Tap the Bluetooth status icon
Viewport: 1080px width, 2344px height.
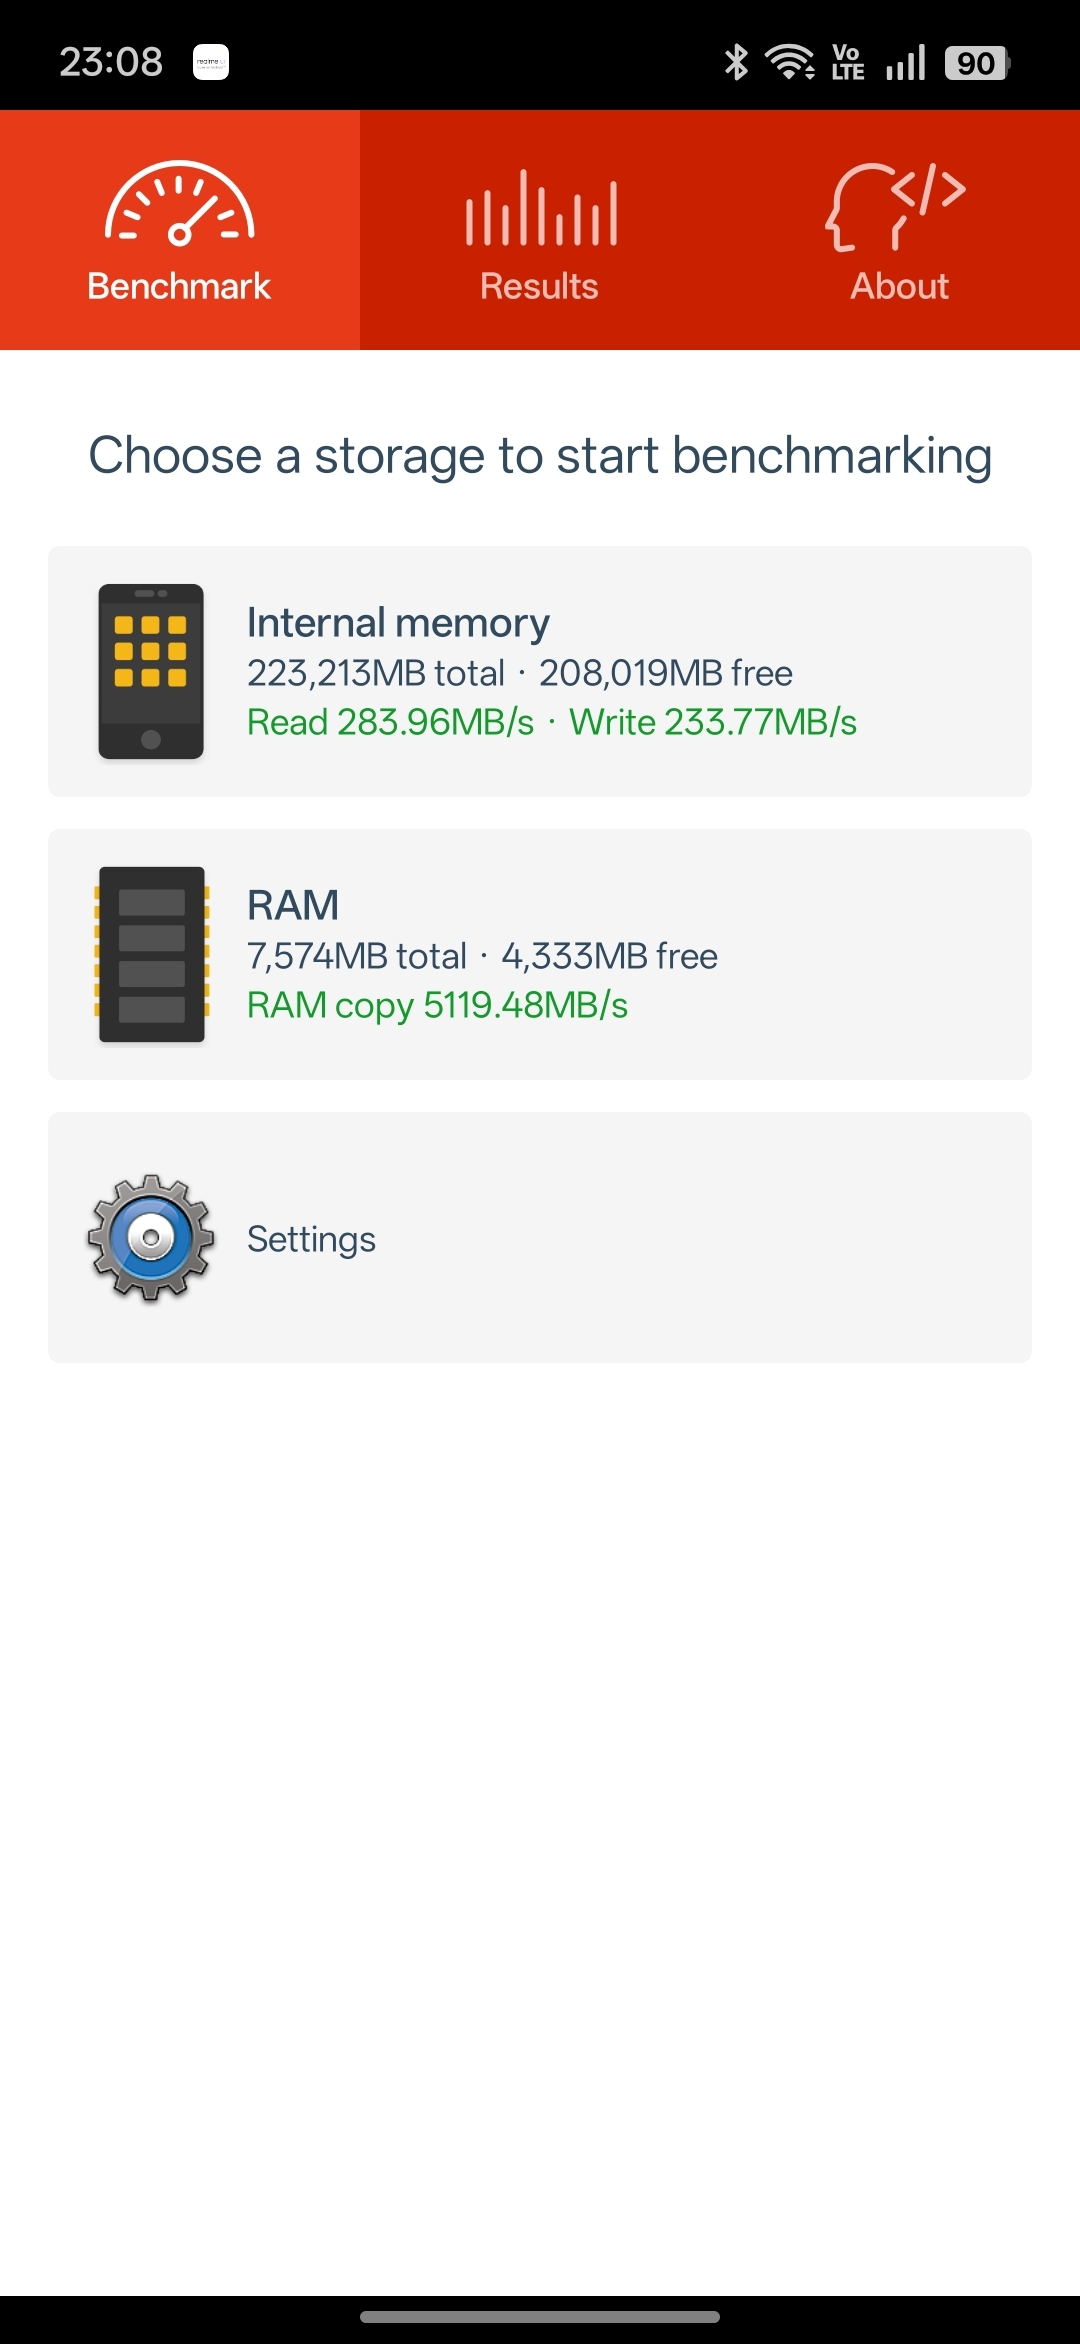[x=737, y=62]
